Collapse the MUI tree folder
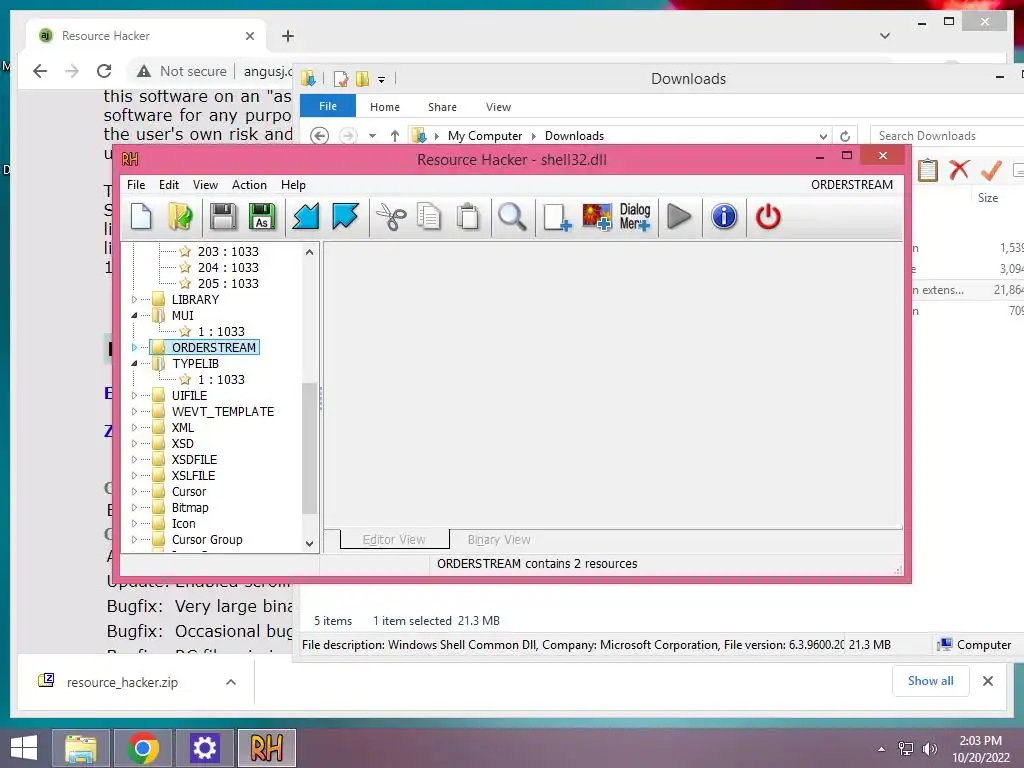Image resolution: width=1024 pixels, height=768 pixels. click(x=135, y=315)
